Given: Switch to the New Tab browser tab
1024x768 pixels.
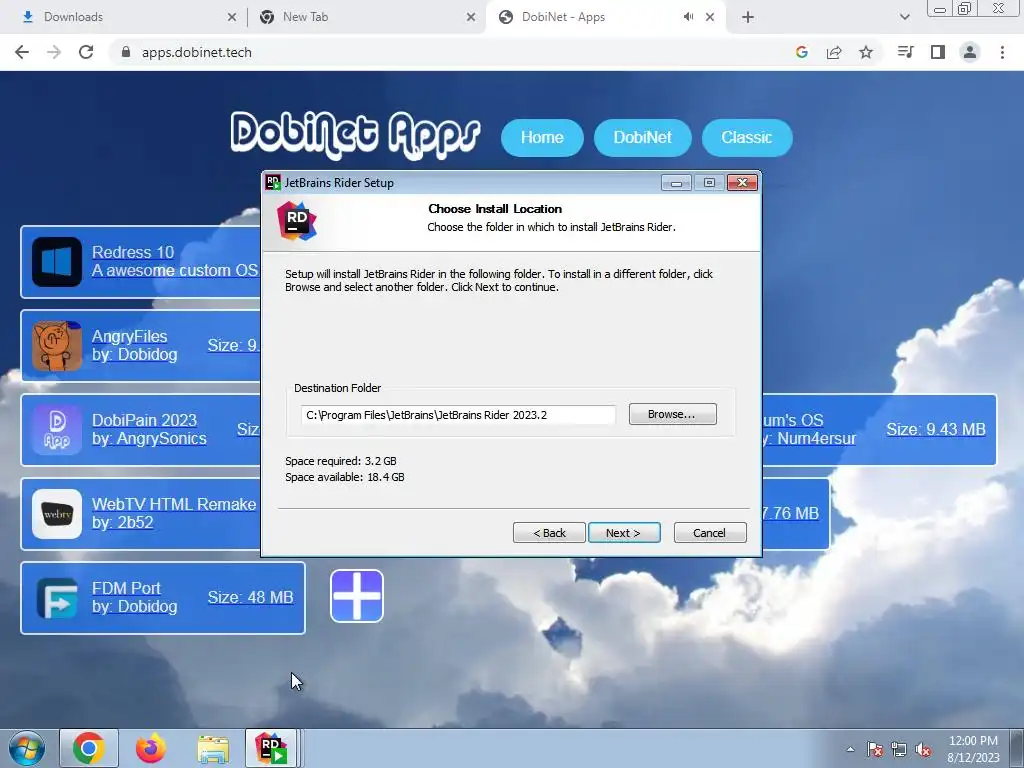Looking at the screenshot, I should click(366, 17).
